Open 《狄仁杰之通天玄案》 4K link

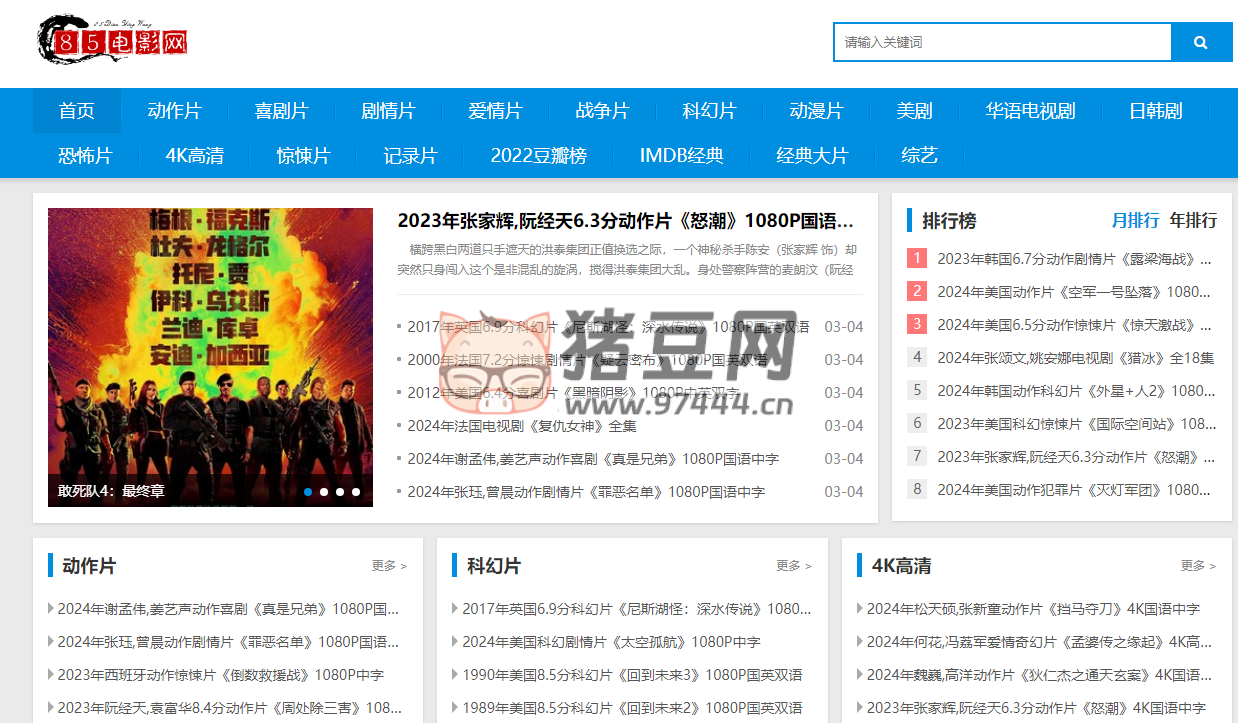(x=1040, y=675)
